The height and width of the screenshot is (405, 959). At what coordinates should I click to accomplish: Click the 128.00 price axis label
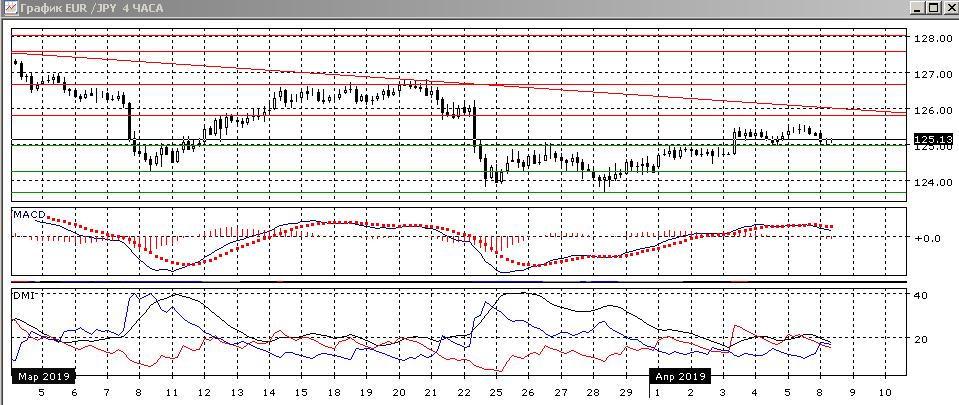(x=930, y=38)
